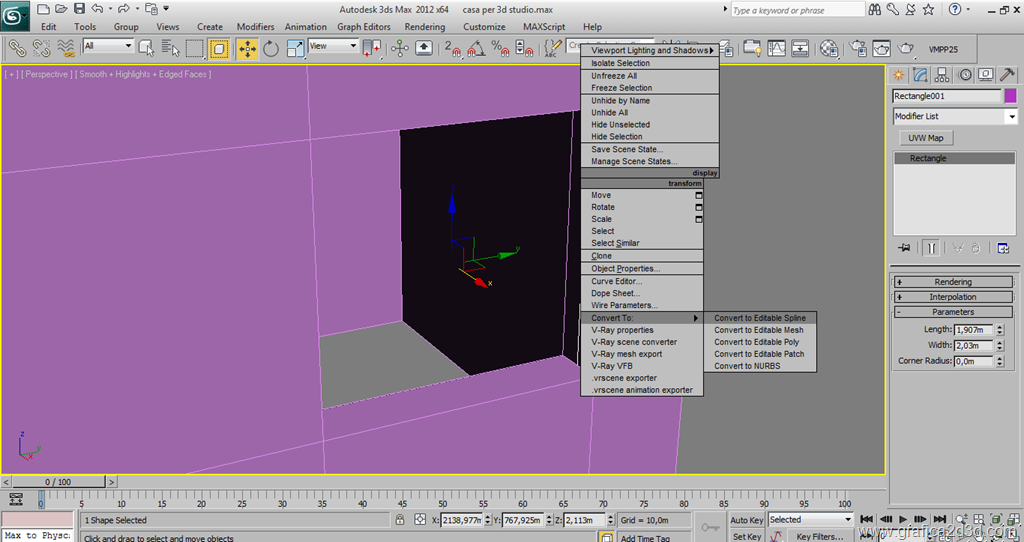Activate the Select and Rotate tool
Screen dimensions: 1024x542
(271, 48)
